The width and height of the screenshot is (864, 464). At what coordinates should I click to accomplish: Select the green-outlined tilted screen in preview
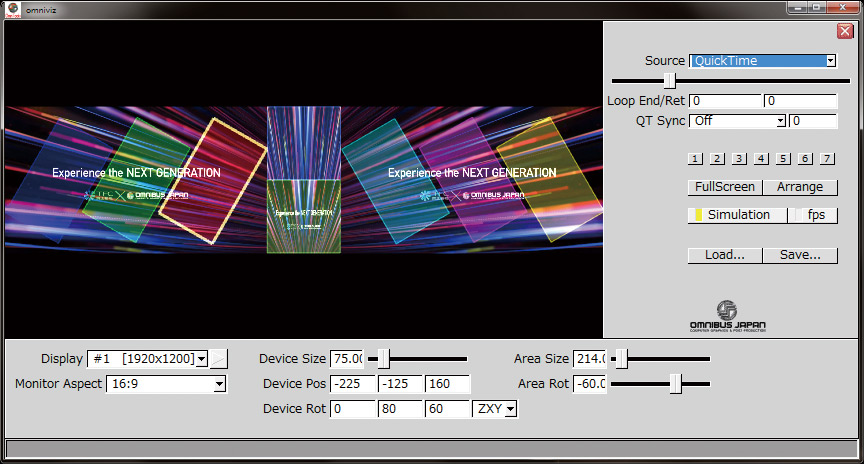click(136, 181)
